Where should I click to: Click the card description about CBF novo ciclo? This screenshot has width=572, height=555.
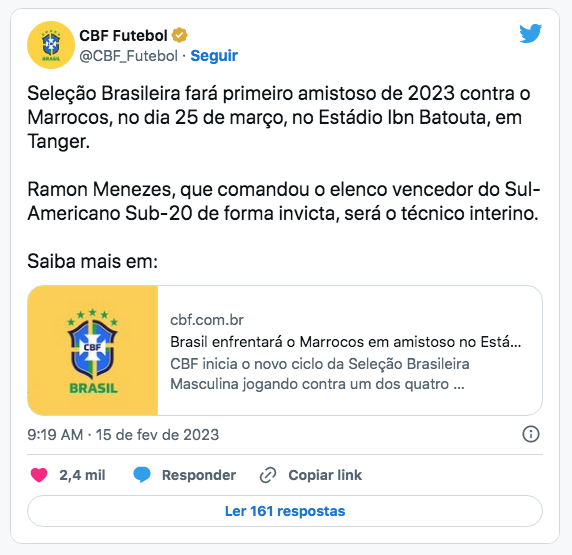click(320, 374)
